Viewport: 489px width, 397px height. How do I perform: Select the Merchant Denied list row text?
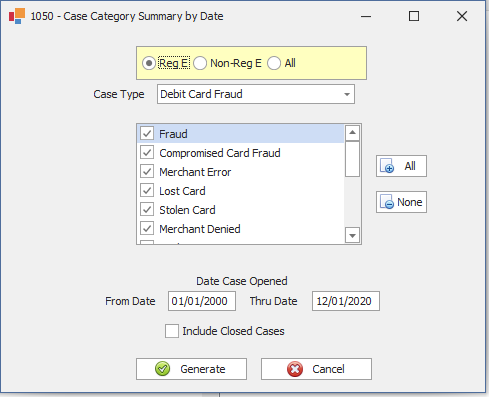[x=200, y=229]
